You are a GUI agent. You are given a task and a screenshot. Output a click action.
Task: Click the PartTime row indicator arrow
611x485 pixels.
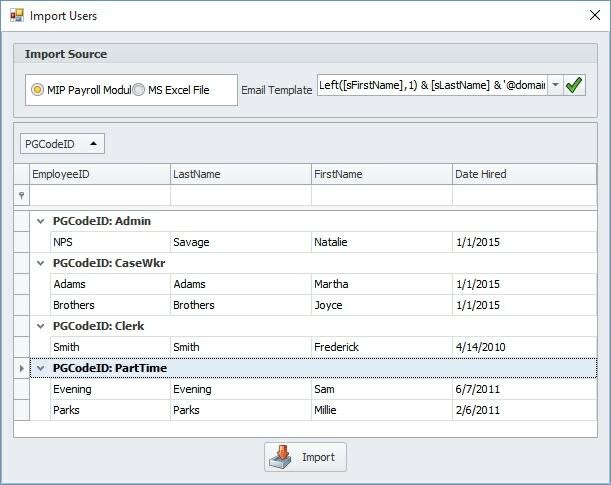coord(22,368)
